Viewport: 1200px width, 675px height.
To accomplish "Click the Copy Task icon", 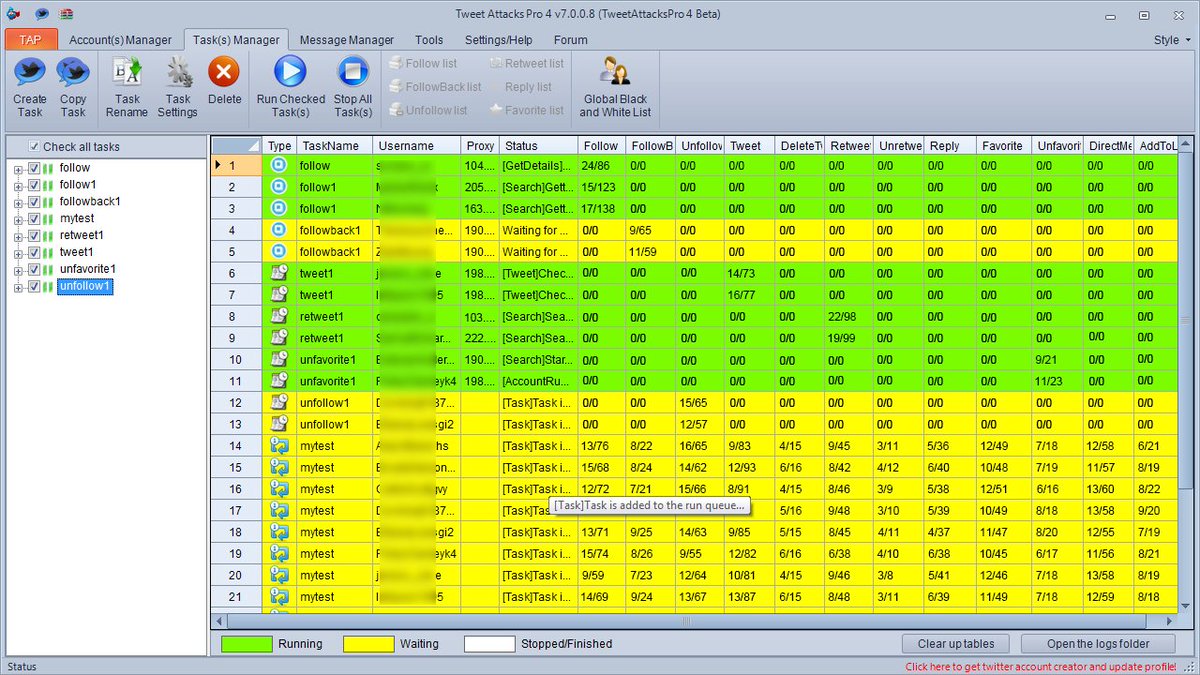I will 73,72.
